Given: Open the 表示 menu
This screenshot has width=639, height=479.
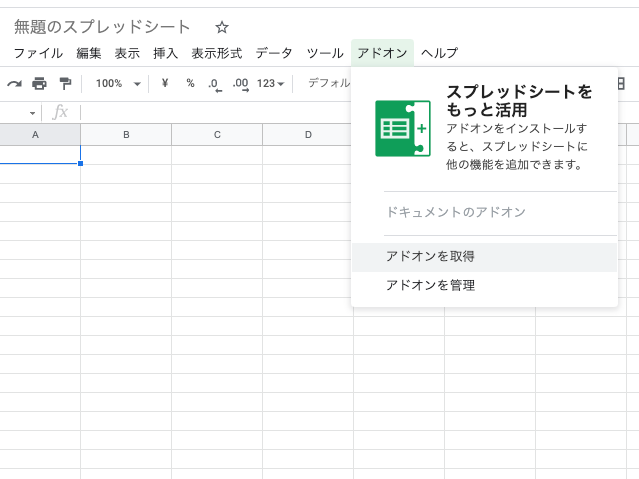Looking at the screenshot, I should 127,53.
